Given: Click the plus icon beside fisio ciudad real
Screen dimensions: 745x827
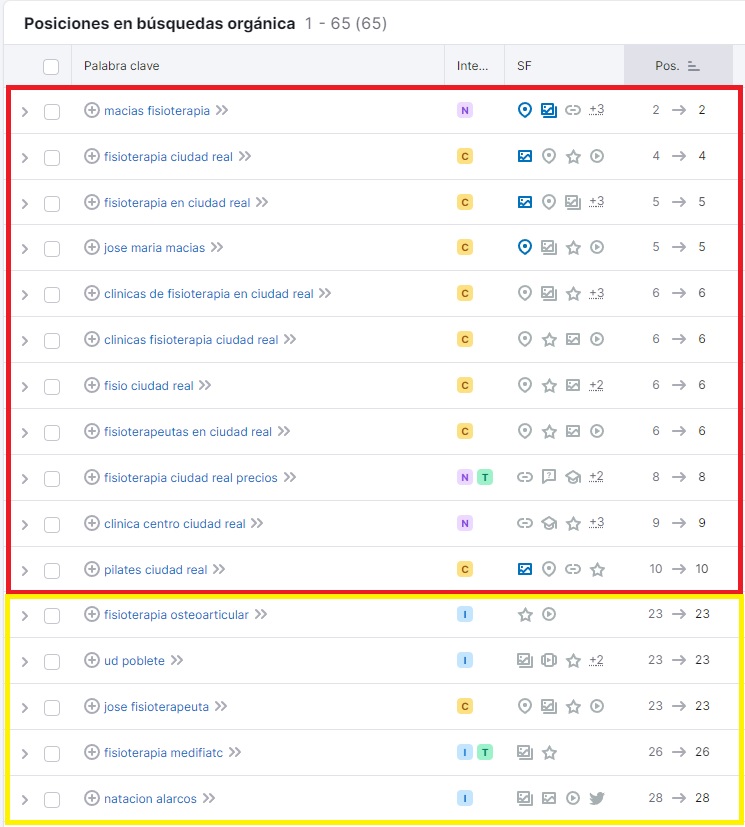Looking at the screenshot, I should [92, 385].
